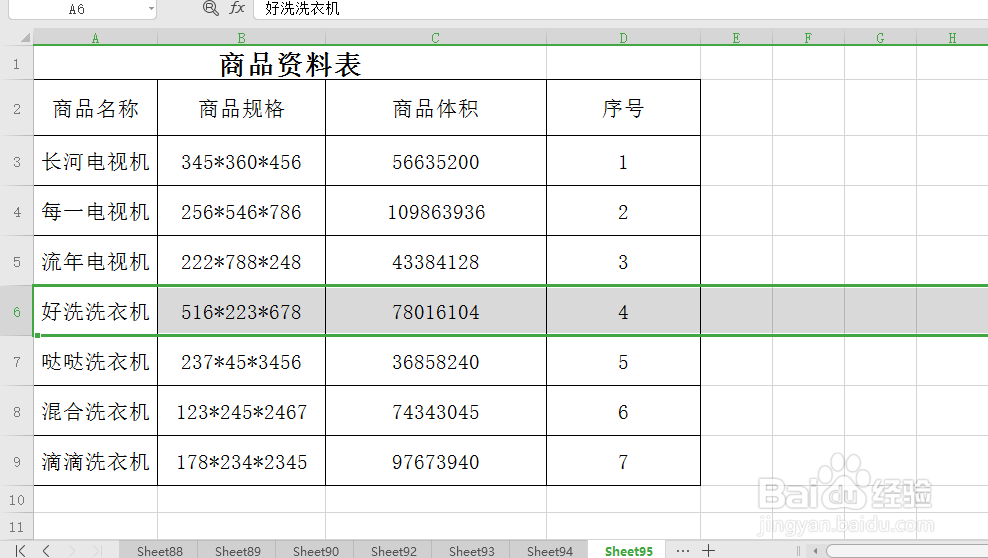The image size is (988, 558).
Task: Click next sheet navigation arrow
Action: [x=71, y=550]
